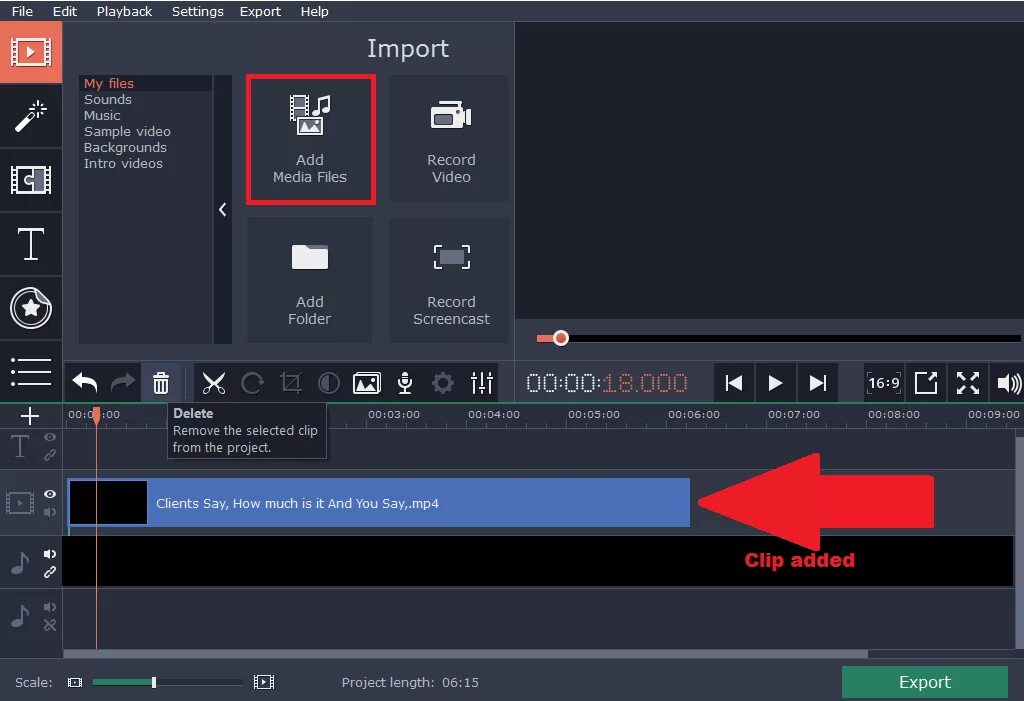Toggle title track link icon
This screenshot has width=1024, height=701.
pyautogui.click(x=50, y=455)
